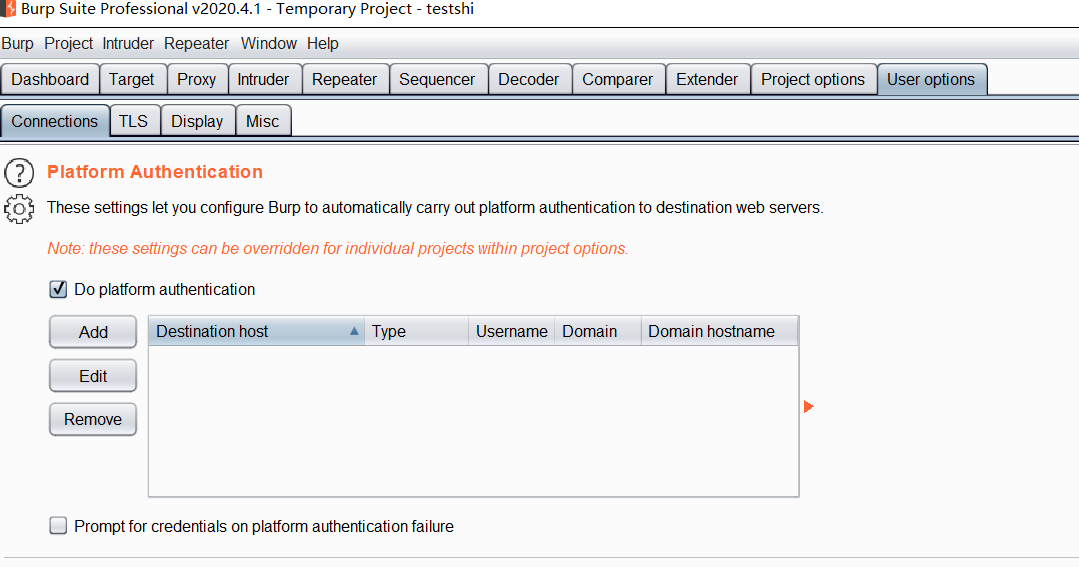This screenshot has width=1079, height=567.
Task: Select the Decoder tab
Action: tap(528, 79)
